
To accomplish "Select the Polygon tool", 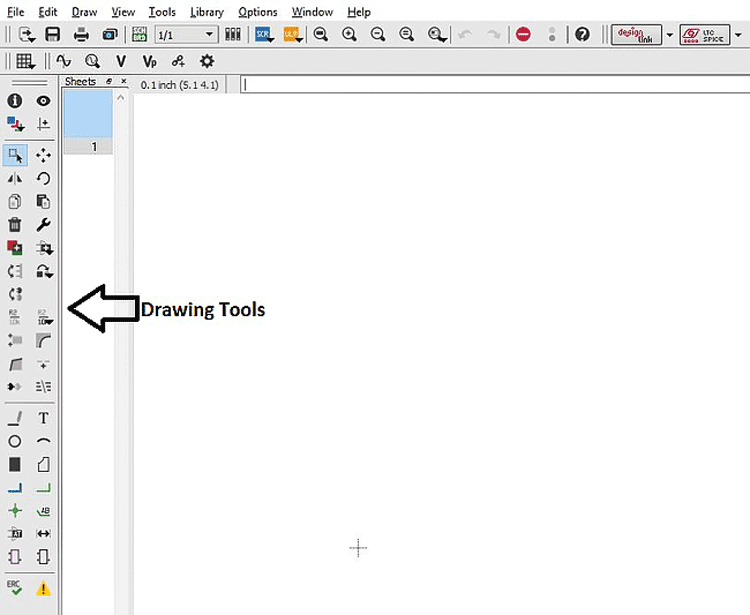I will coord(44,464).
